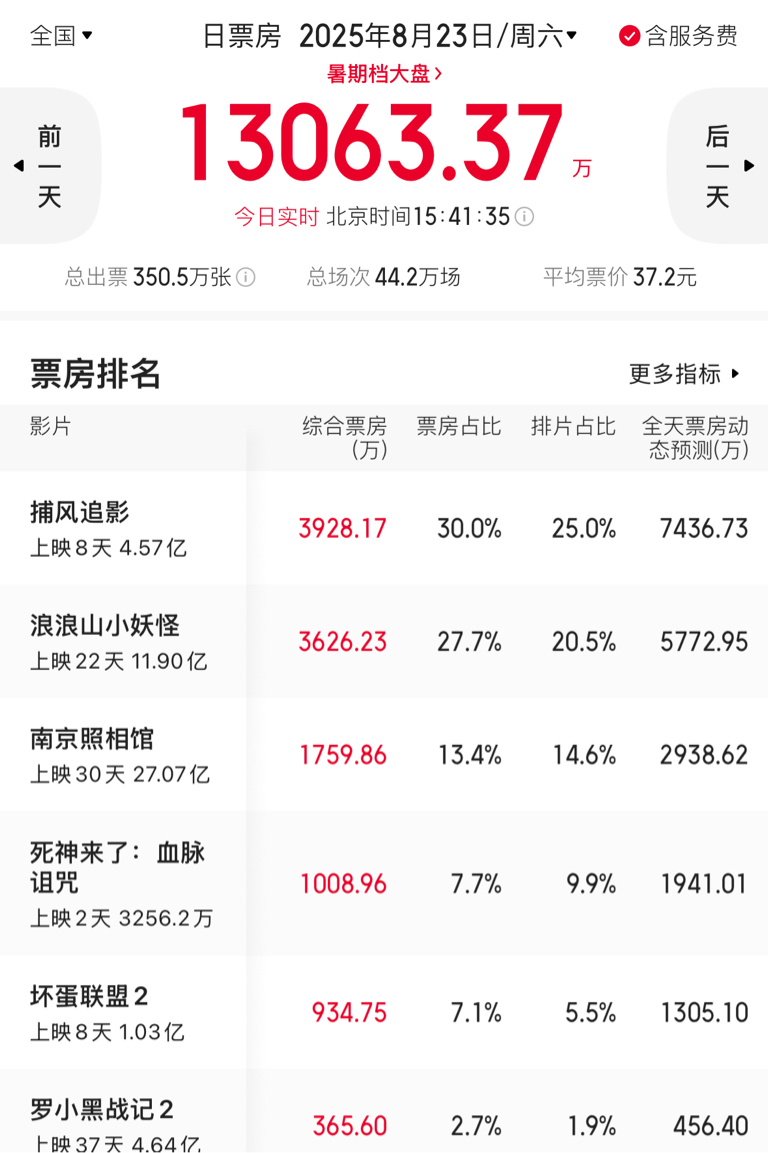Open 暑期档大盘 link

(384, 74)
